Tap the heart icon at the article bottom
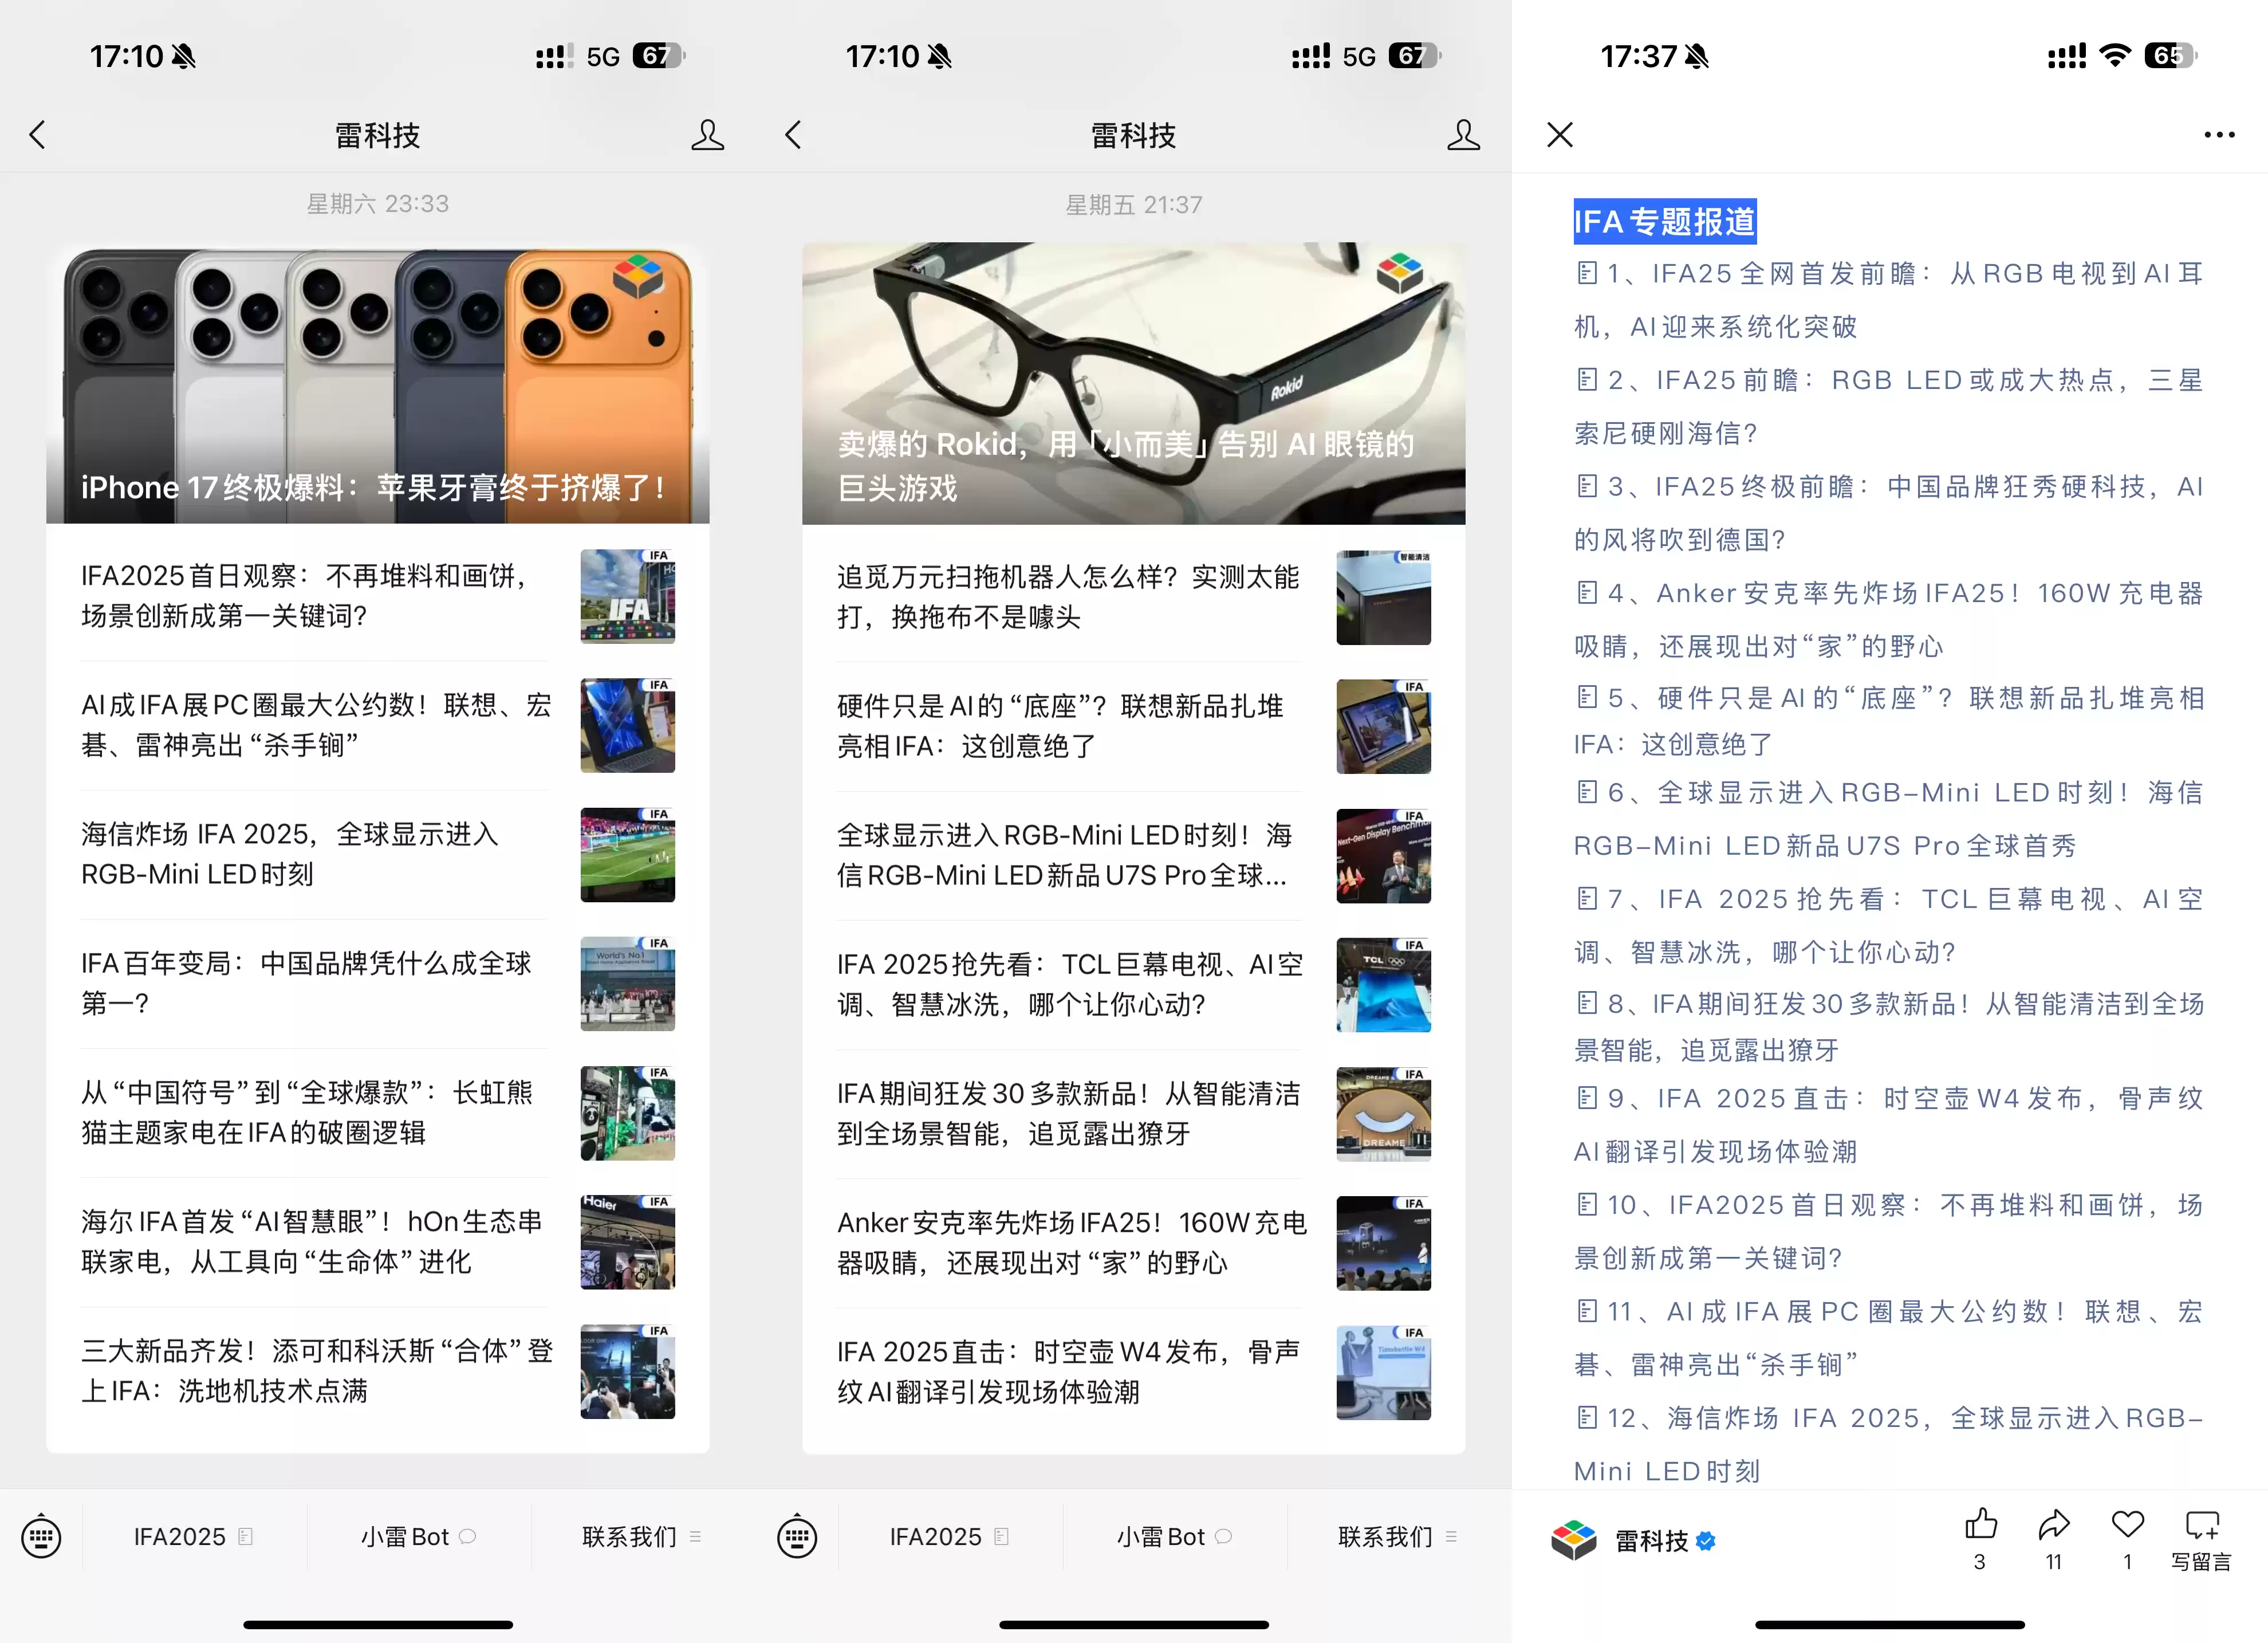Image resolution: width=2268 pixels, height=1643 pixels. click(x=2127, y=1523)
